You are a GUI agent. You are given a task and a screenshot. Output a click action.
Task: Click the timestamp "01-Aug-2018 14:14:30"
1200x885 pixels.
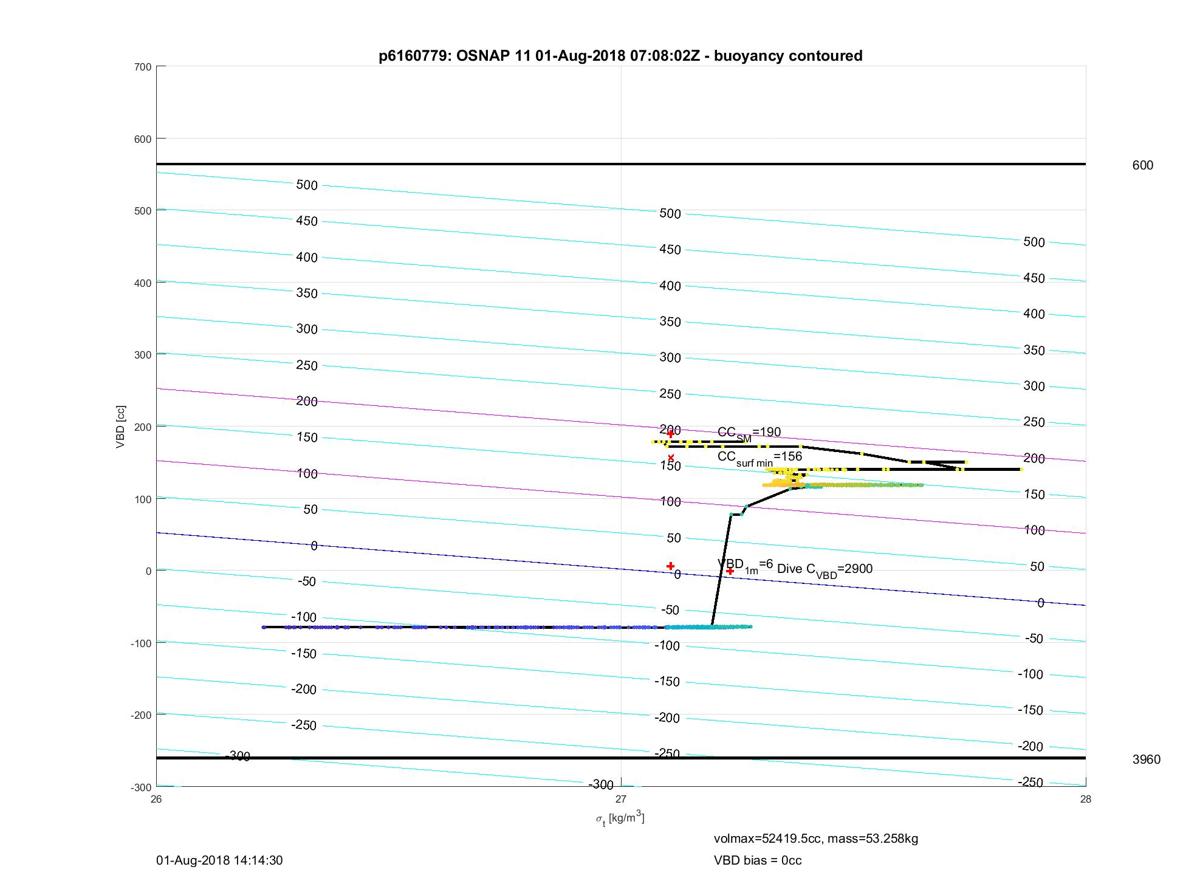(x=219, y=860)
